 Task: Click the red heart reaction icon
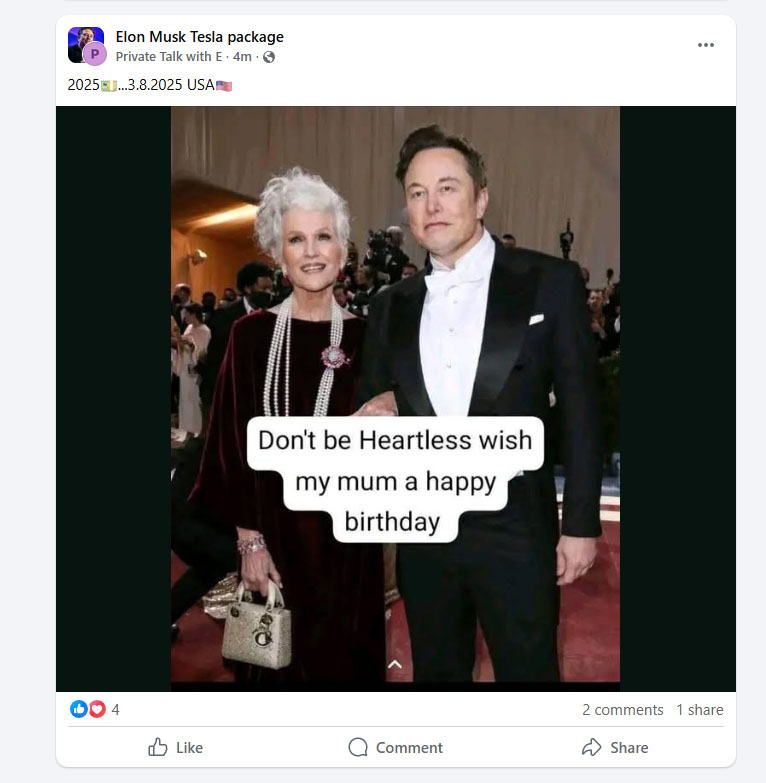click(97, 709)
